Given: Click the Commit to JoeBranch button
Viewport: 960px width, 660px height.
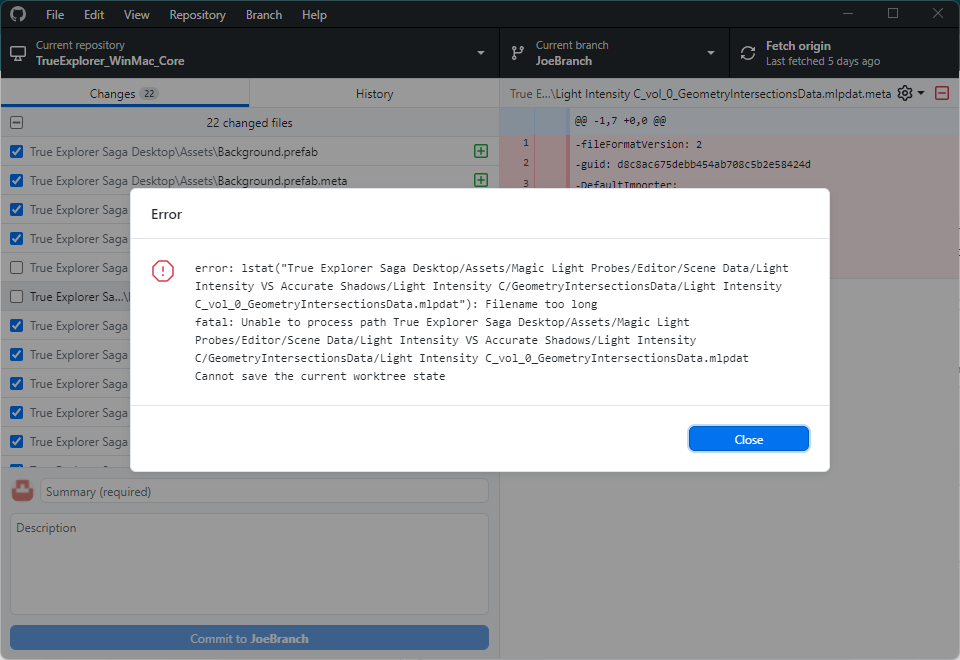Looking at the screenshot, I should [x=248, y=637].
